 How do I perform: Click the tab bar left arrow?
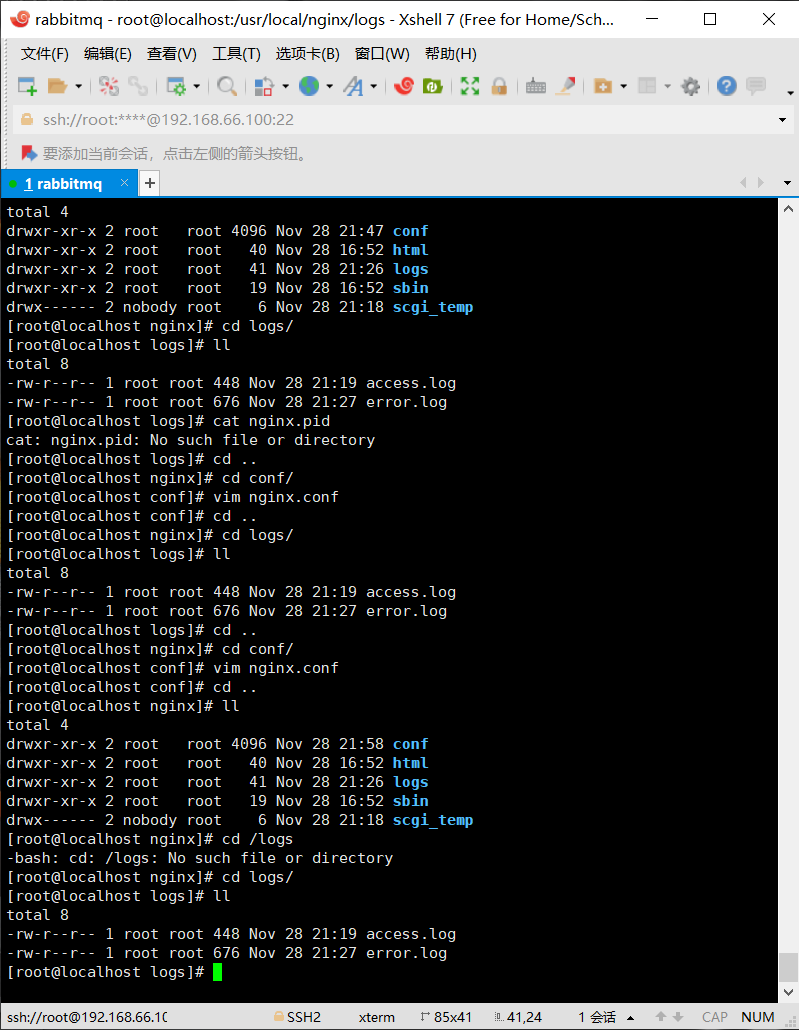tap(743, 183)
